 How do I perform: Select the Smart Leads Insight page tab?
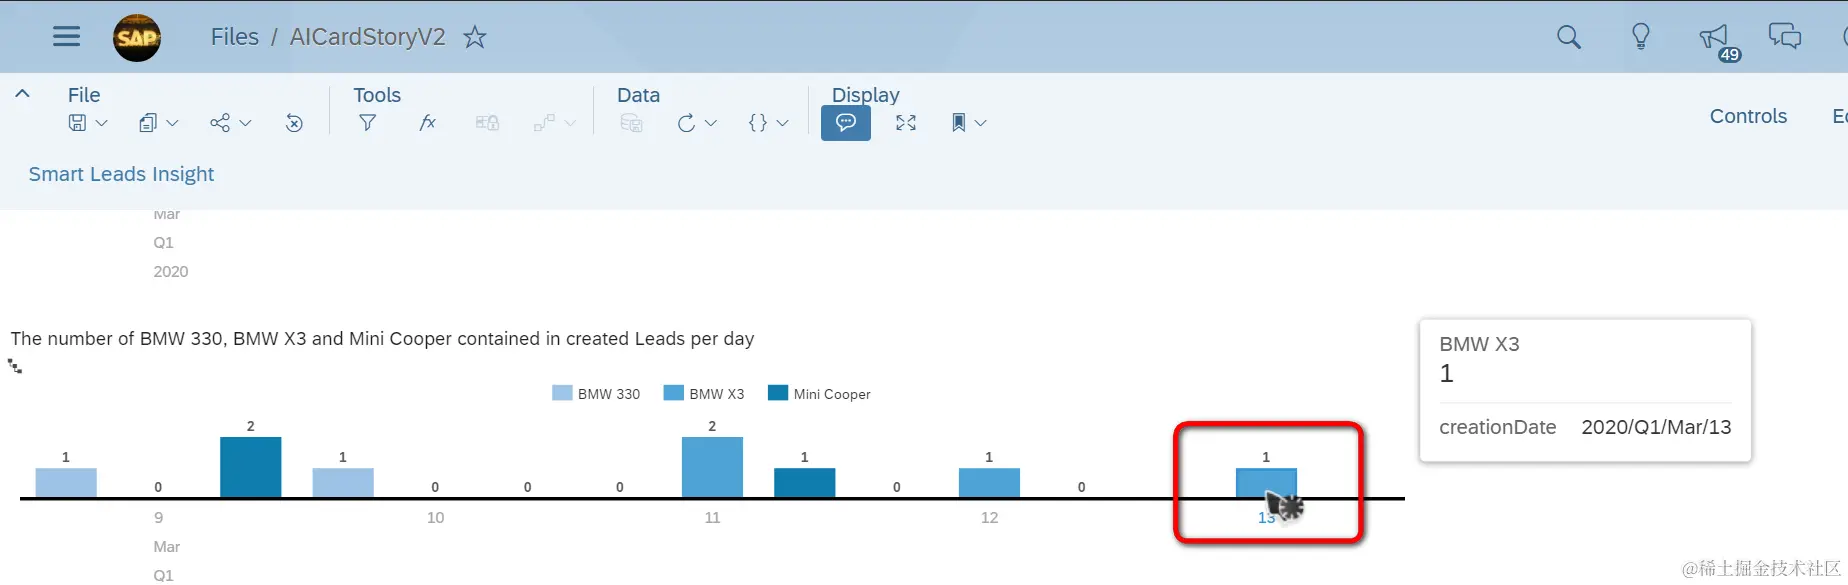point(121,174)
